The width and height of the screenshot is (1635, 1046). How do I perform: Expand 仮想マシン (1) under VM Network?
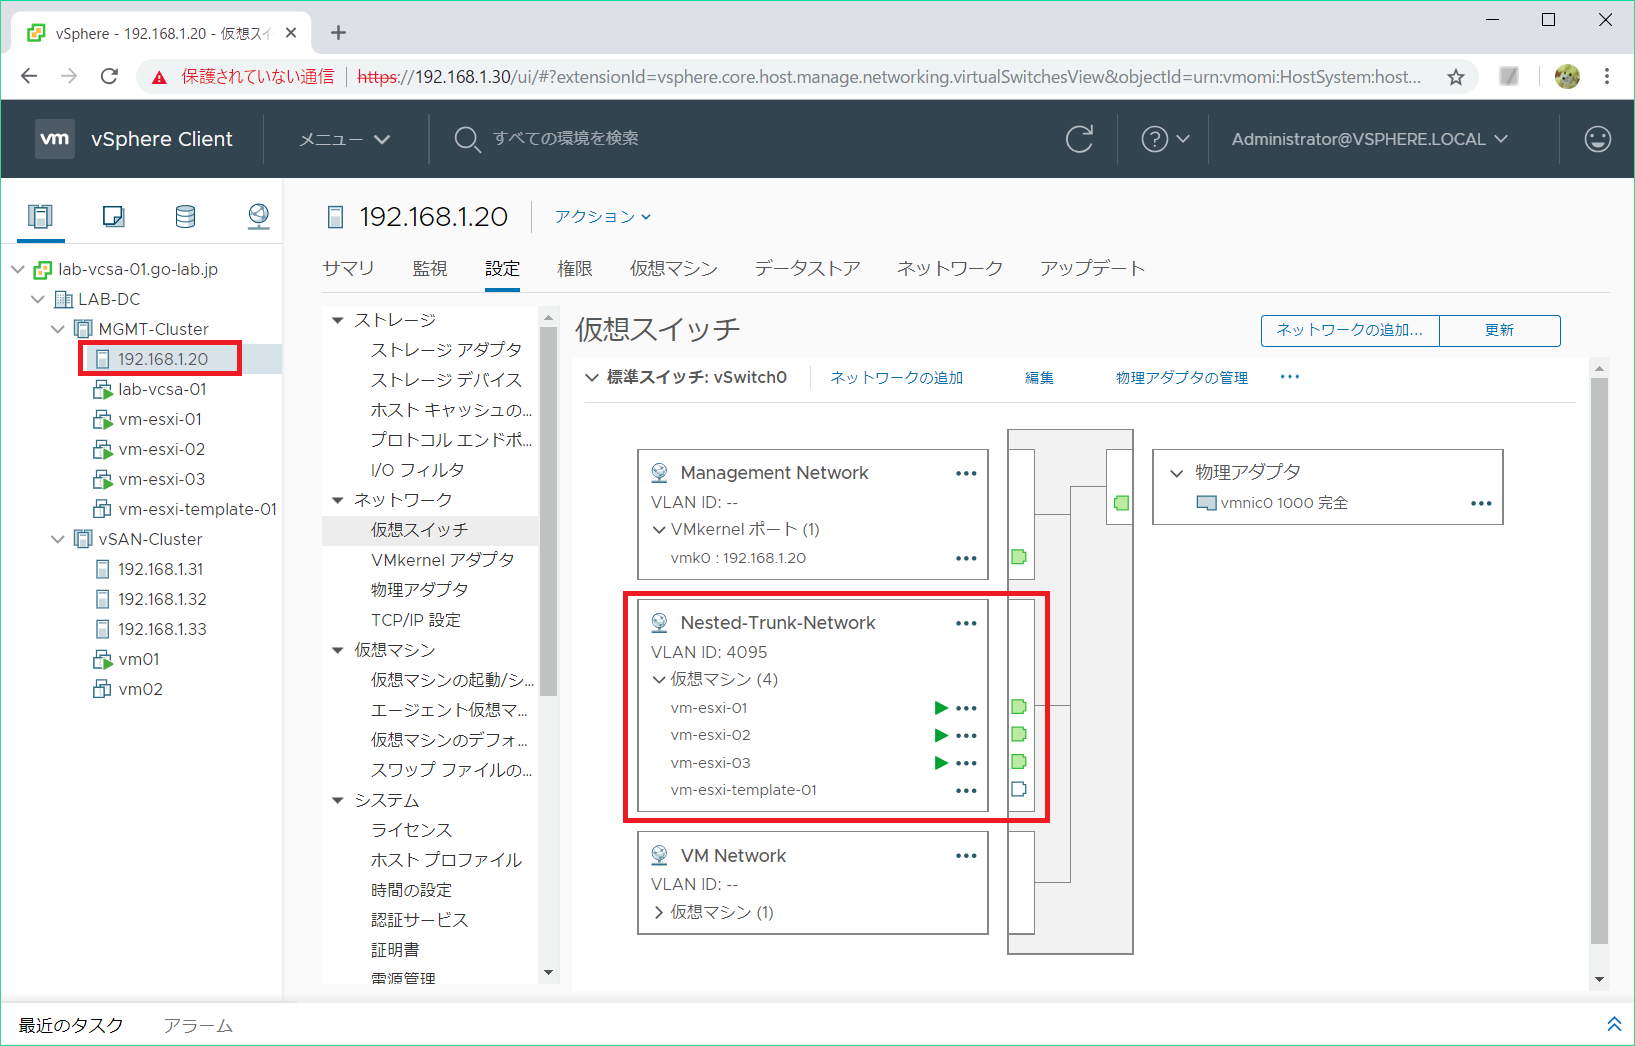(x=659, y=912)
